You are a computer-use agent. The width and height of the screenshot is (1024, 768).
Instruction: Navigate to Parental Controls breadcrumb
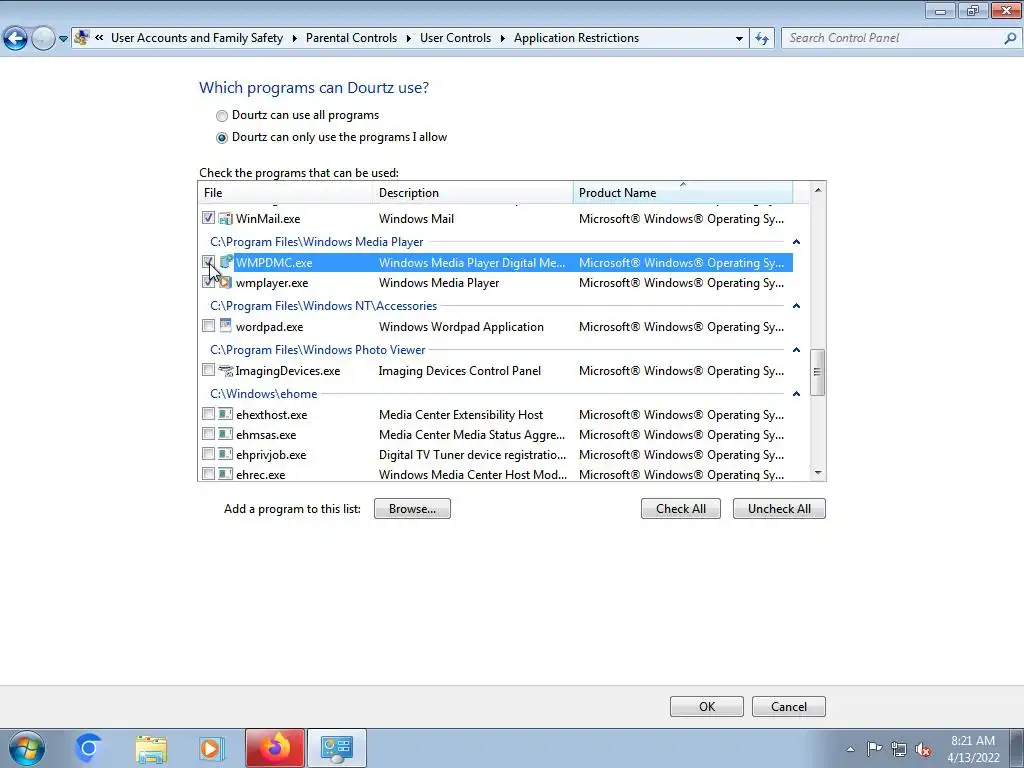point(351,38)
